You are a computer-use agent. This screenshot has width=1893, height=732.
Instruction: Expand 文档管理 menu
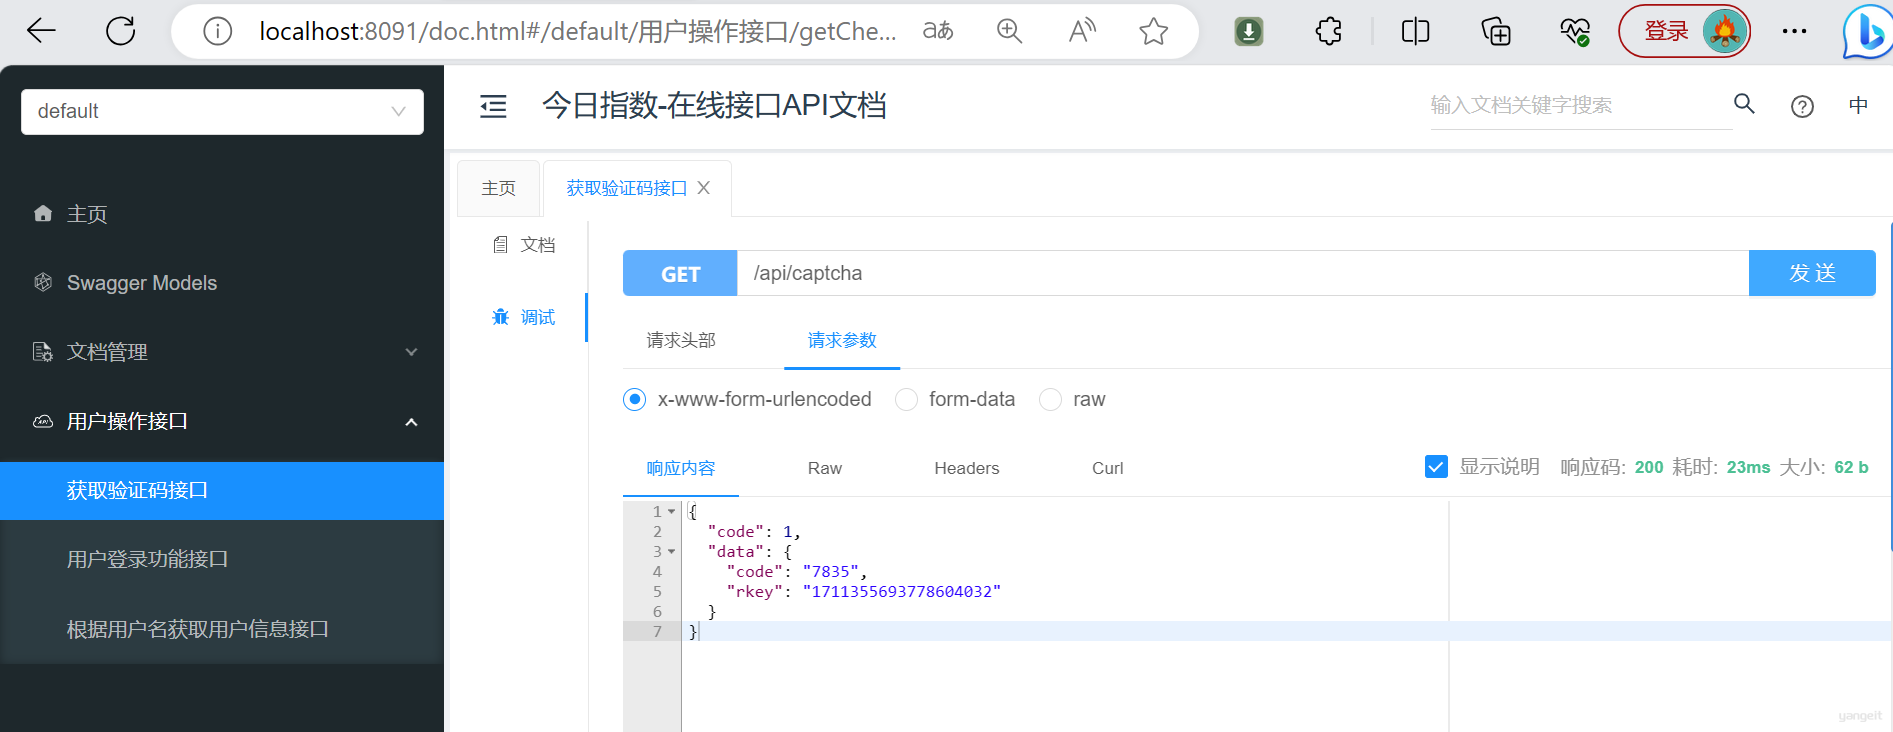coord(222,352)
